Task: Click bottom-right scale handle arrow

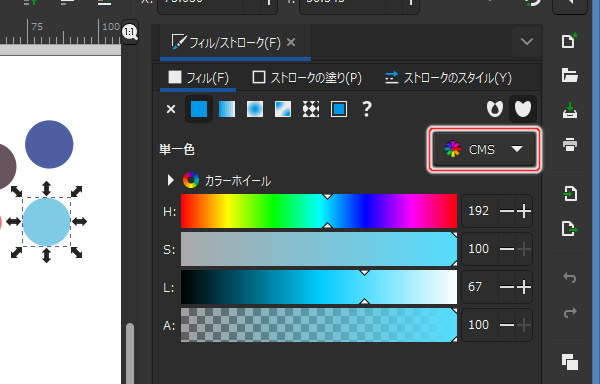Action: coord(77,253)
